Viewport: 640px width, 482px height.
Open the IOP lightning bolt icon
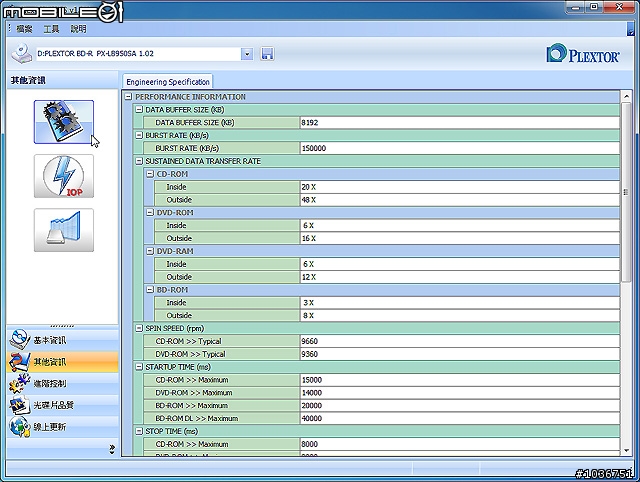coord(64,176)
